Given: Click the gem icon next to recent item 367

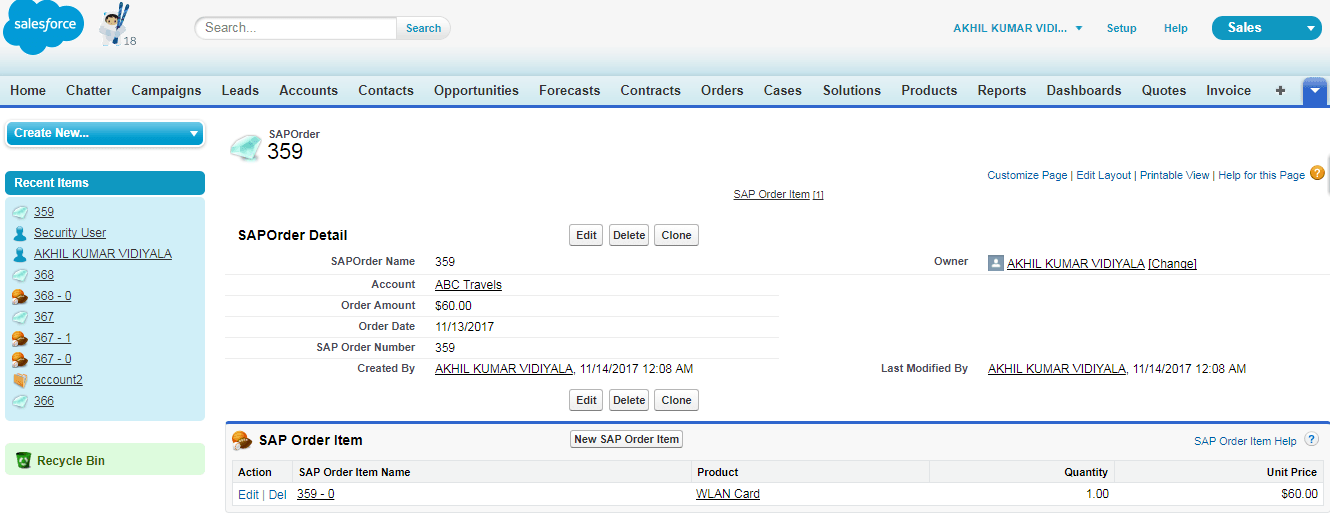Looking at the screenshot, I should pyautogui.click(x=20, y=317).
